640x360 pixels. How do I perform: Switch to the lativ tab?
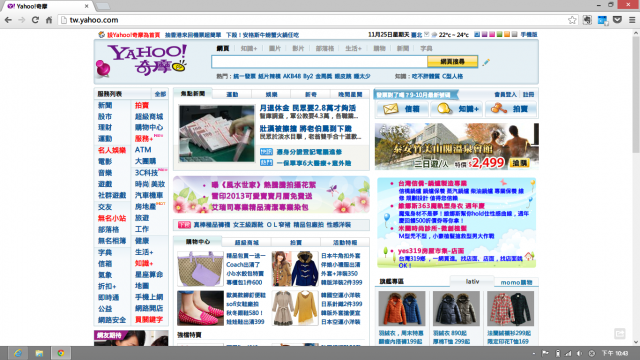point(472,282)
